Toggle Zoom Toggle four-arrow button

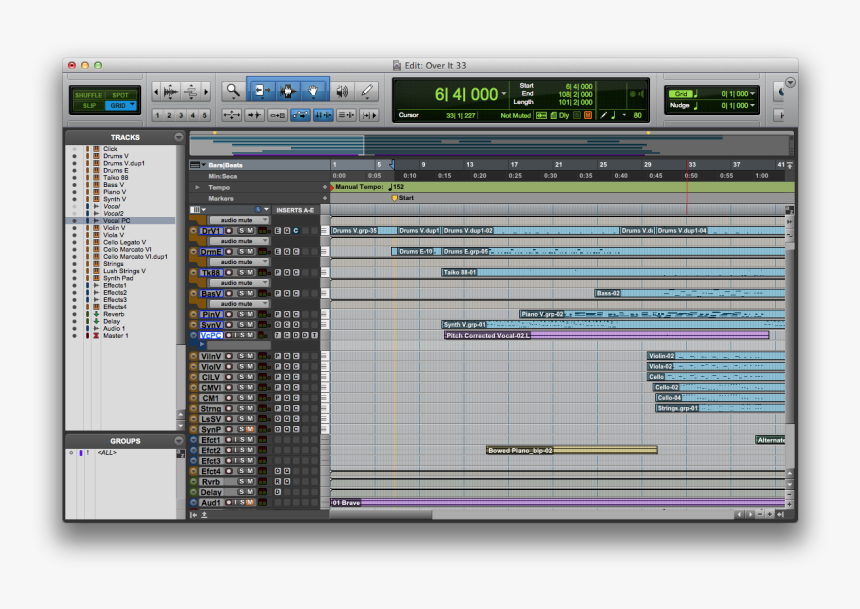click(231, 115)
